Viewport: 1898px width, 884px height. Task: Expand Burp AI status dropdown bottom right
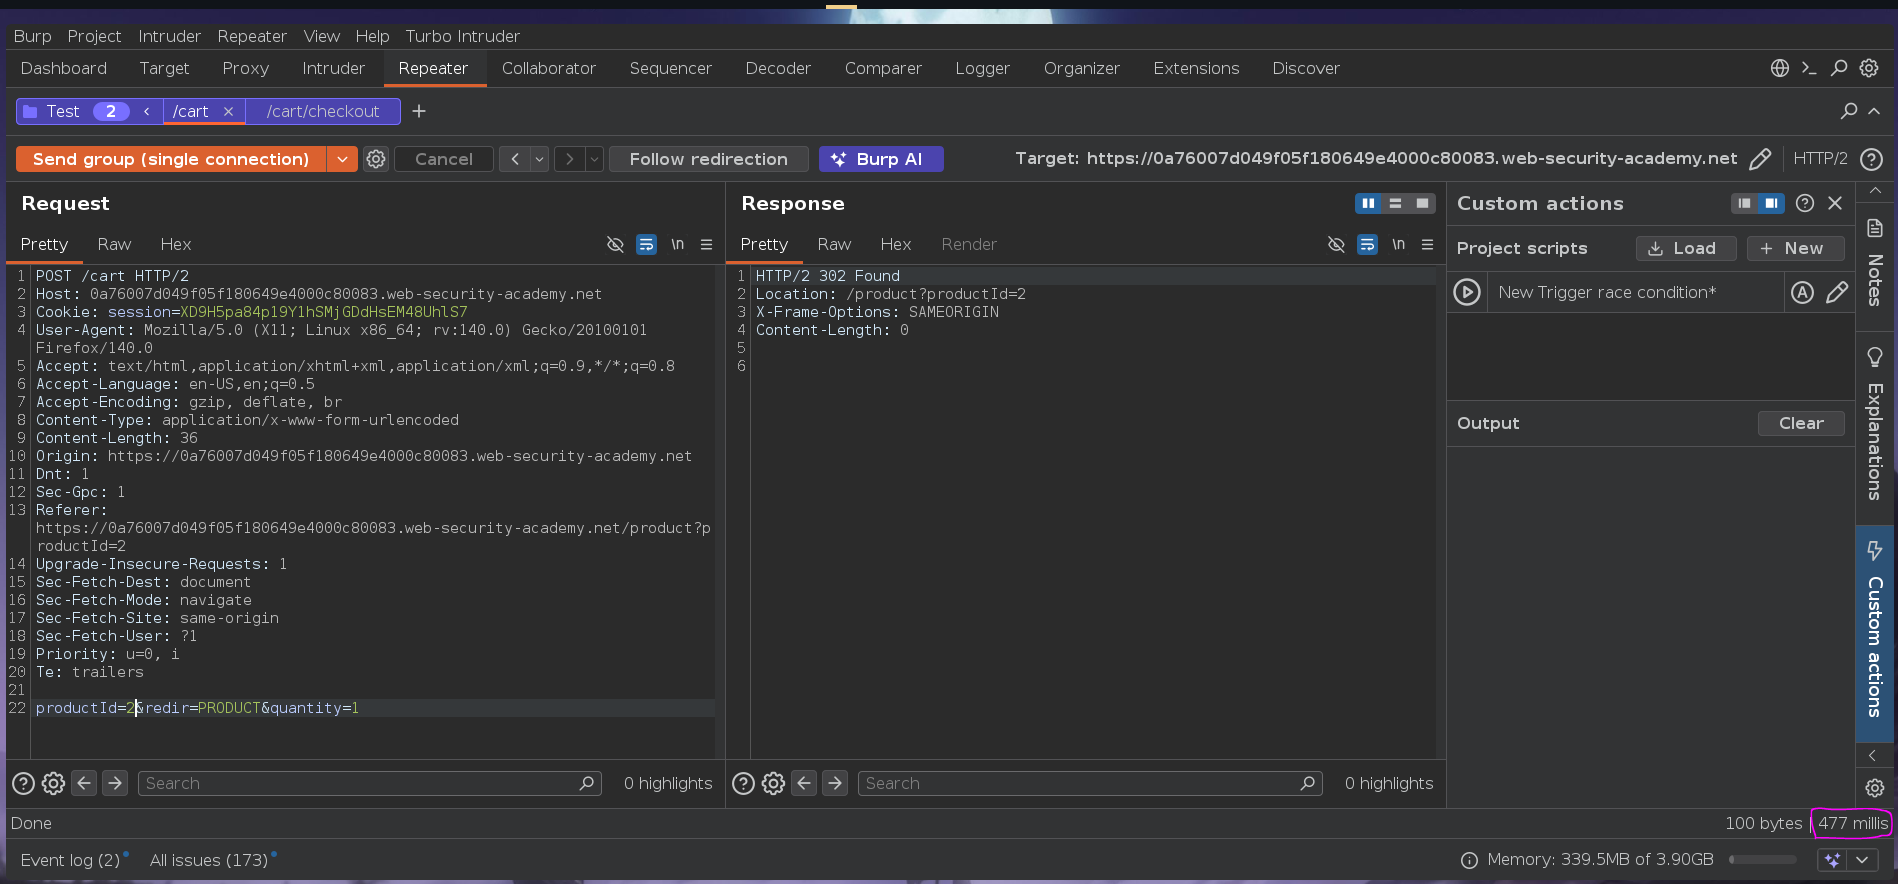(x=1862, y=860)
